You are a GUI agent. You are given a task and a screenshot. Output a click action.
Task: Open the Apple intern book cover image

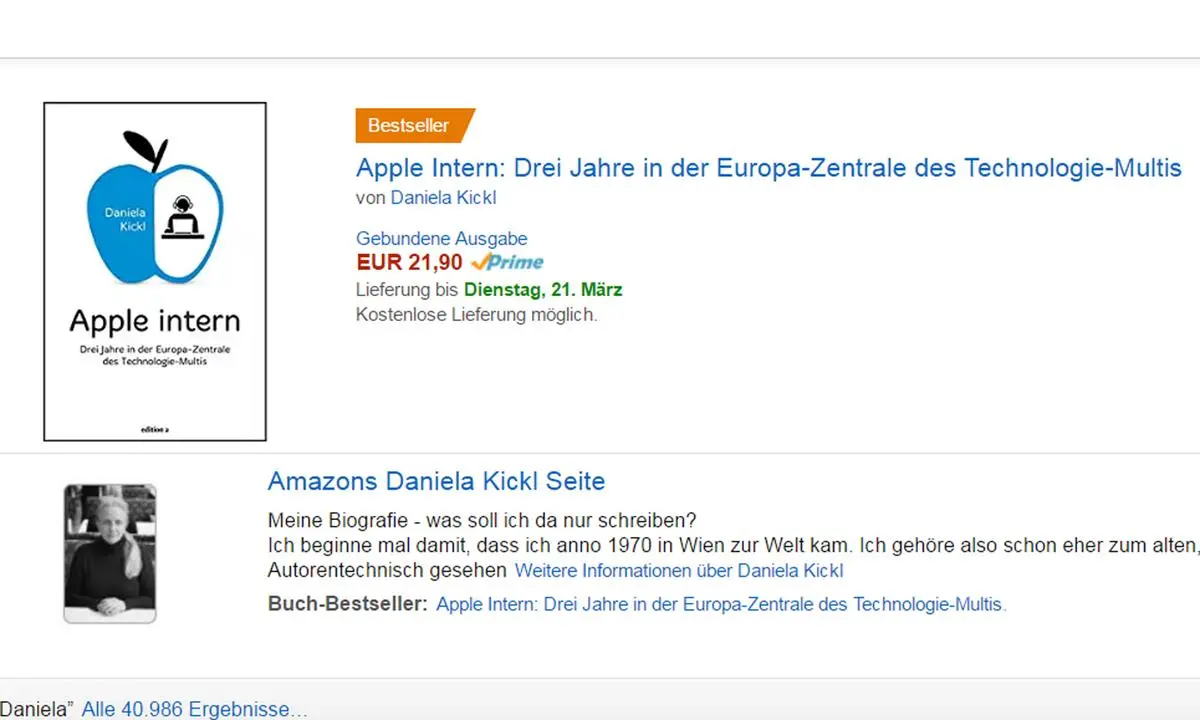pyautogui.click(x=155, y=271)
